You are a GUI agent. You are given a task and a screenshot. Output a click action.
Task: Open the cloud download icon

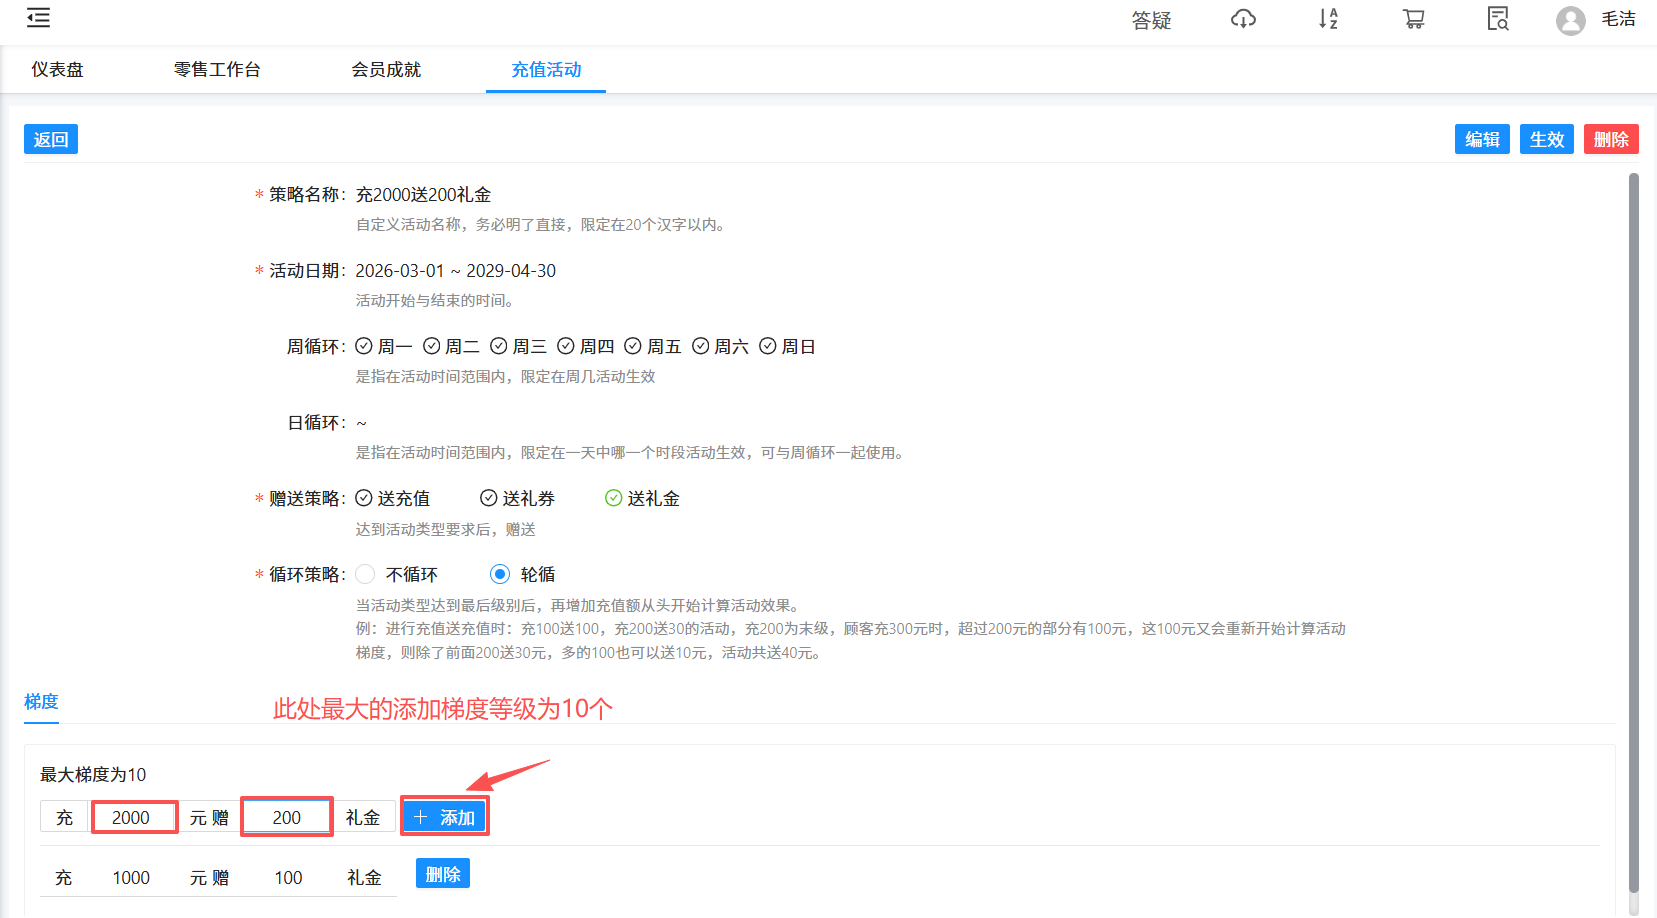(x=1243, y=19)
